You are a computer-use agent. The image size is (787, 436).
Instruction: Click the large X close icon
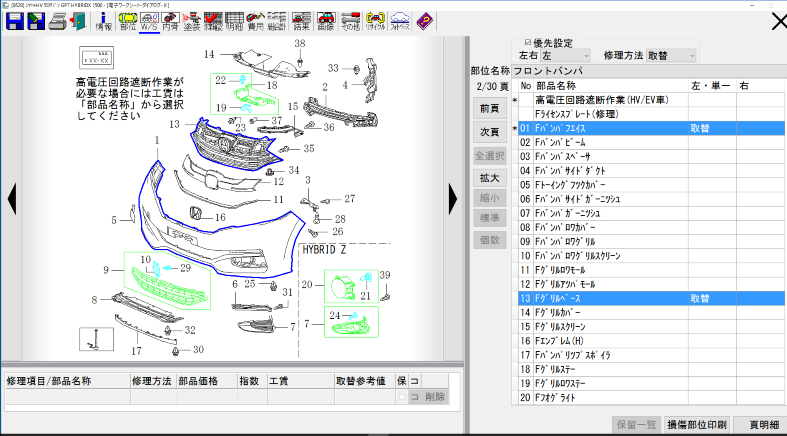point(779,22)
